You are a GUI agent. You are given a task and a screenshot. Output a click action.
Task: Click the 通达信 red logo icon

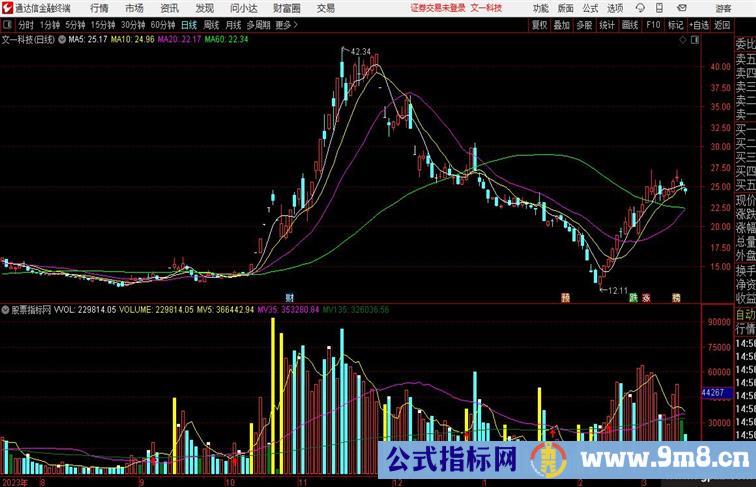(7, 8)
